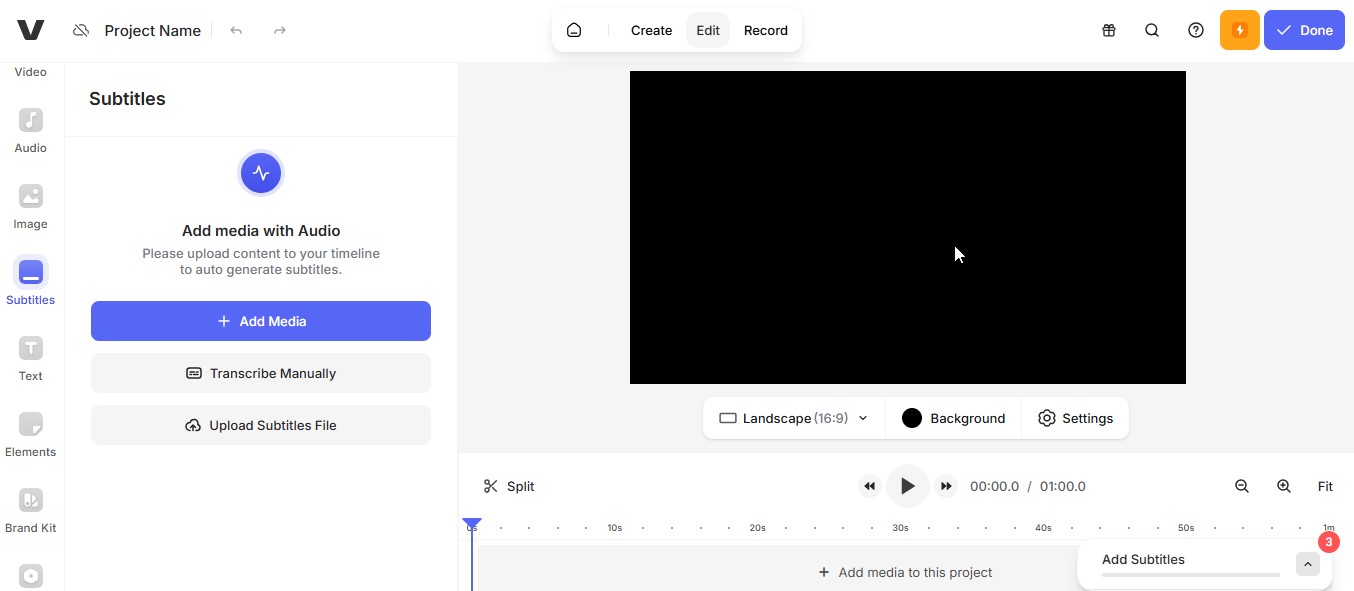
Task: Click the current time 00:00.0 display
Action: coord(994,487)
